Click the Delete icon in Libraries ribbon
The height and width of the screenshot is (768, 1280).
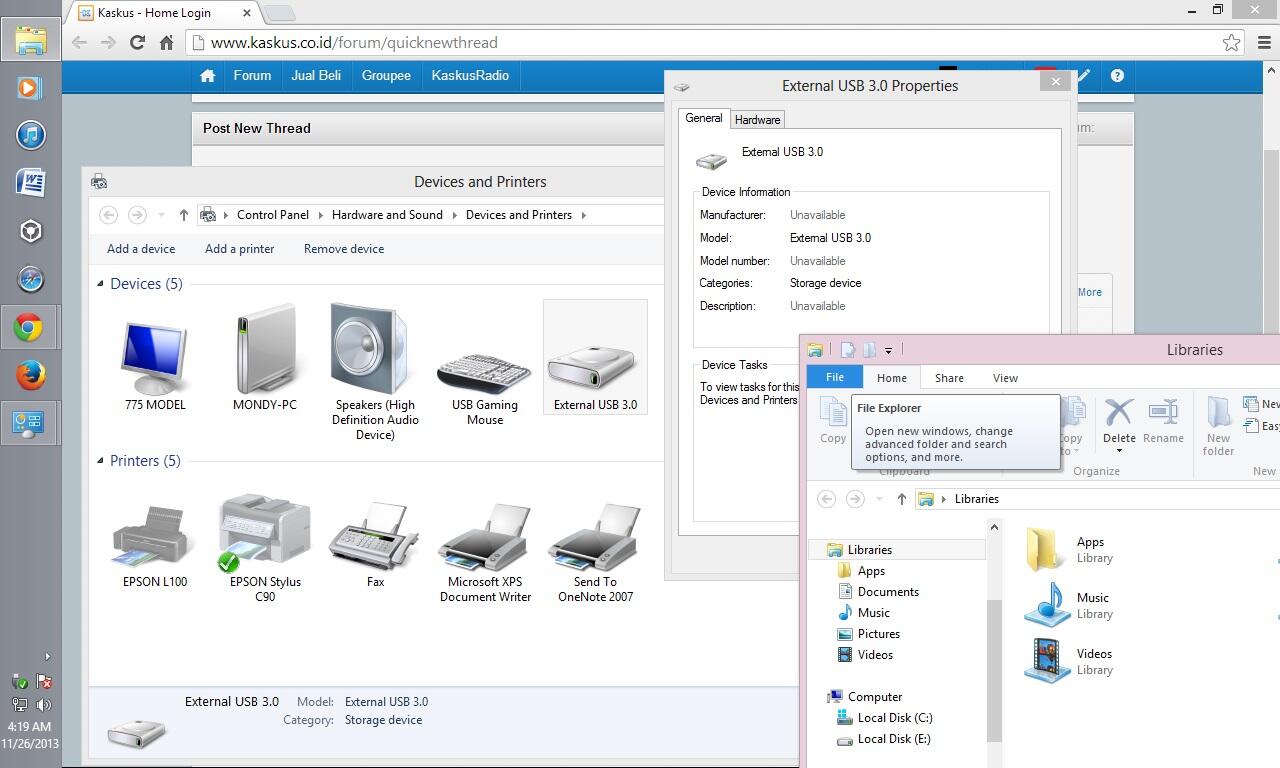[1118, 420]
